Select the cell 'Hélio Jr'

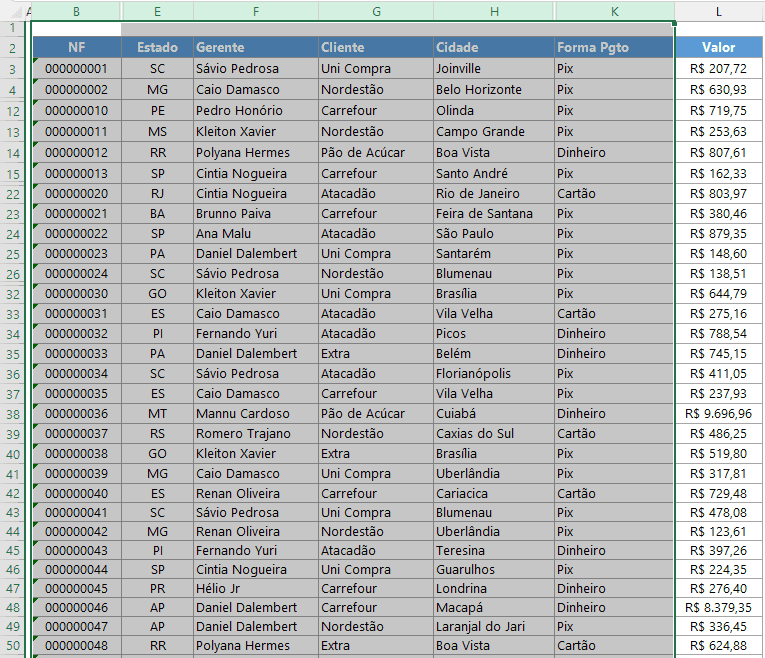coord(256,588)
